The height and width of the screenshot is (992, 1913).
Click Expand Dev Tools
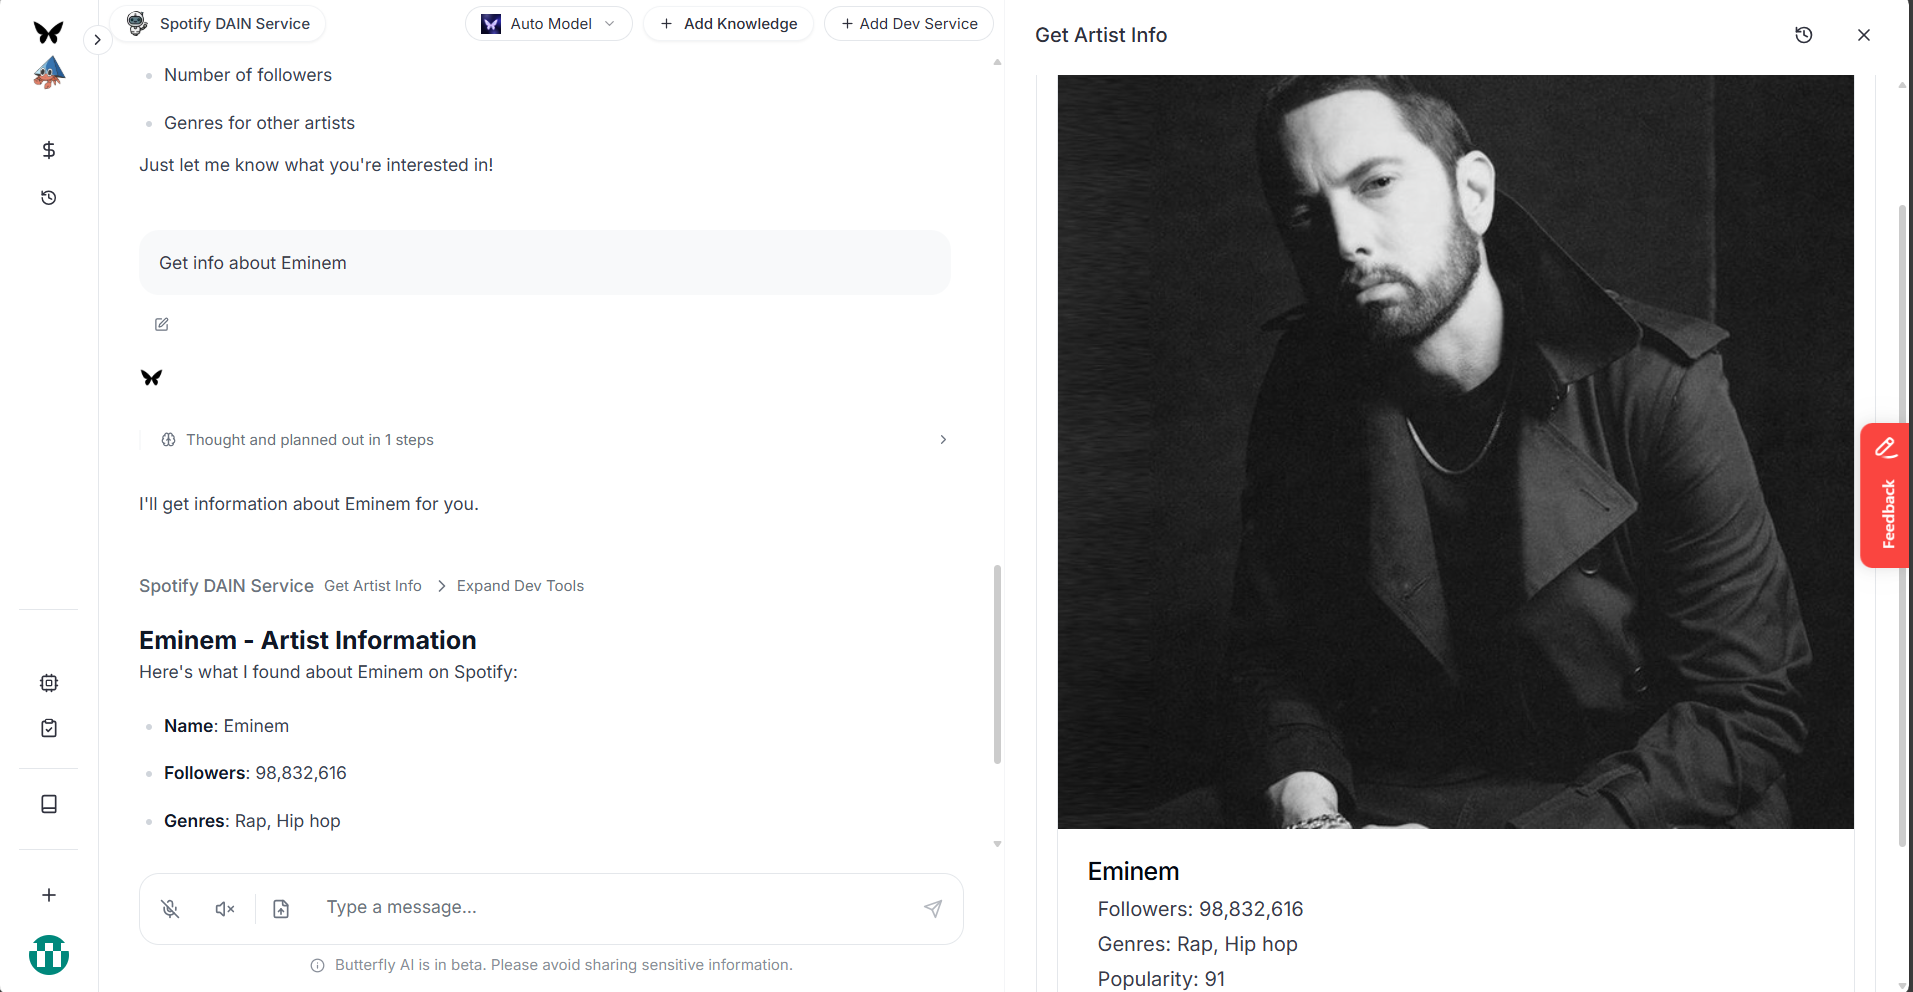(x=520, y=586)
